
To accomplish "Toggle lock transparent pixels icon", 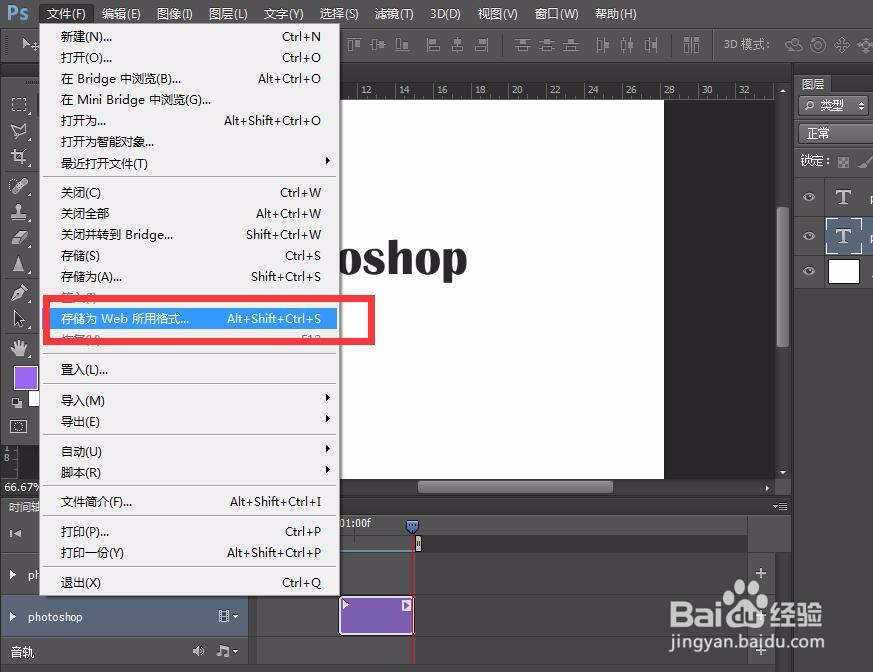I will click(843, 161).
